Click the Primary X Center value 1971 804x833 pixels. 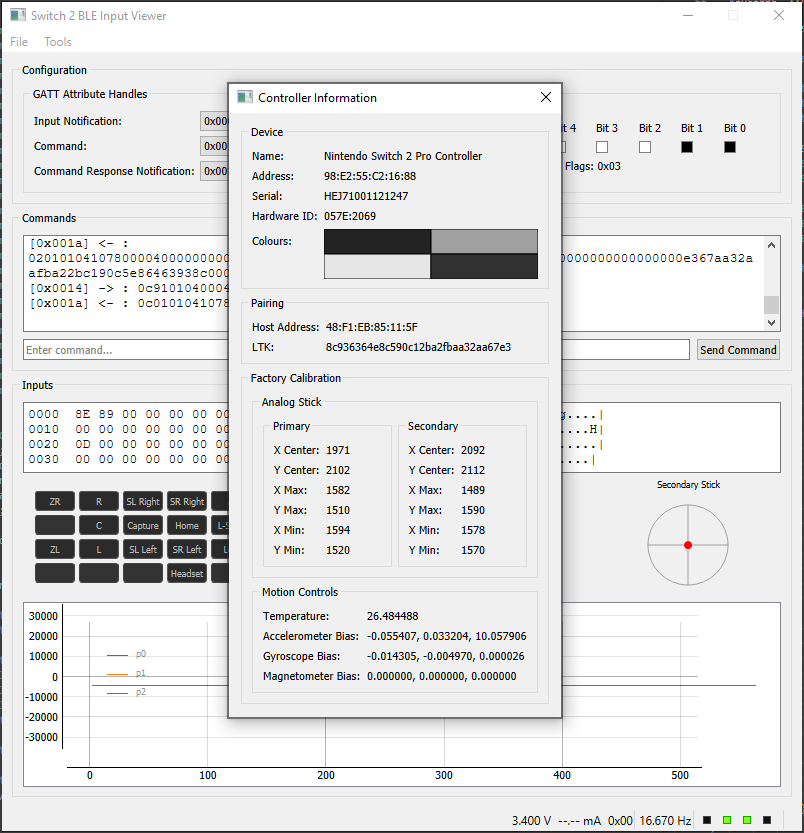338,450
